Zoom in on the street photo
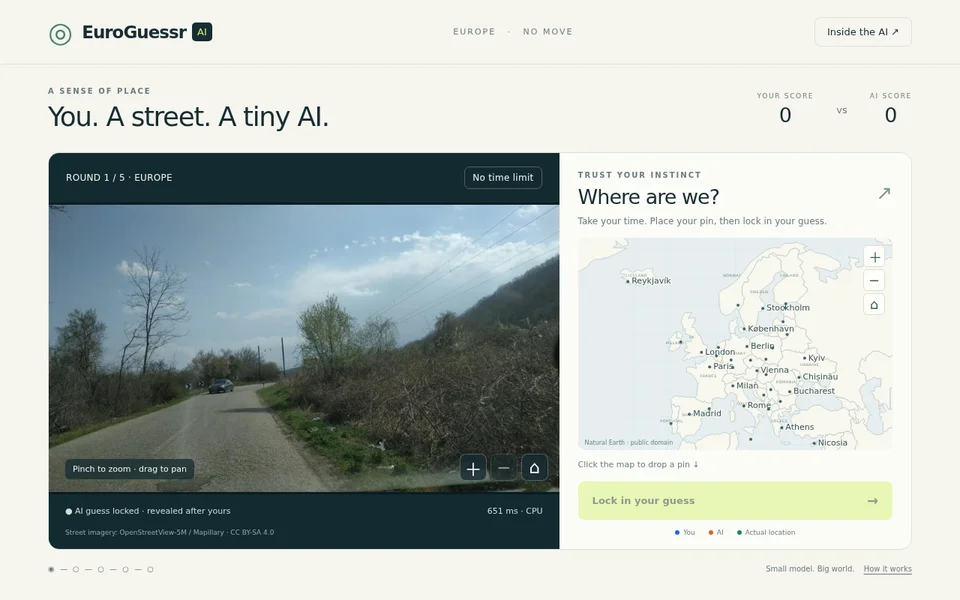This screenshot has width=960, height=600. (x=473, y=468)
